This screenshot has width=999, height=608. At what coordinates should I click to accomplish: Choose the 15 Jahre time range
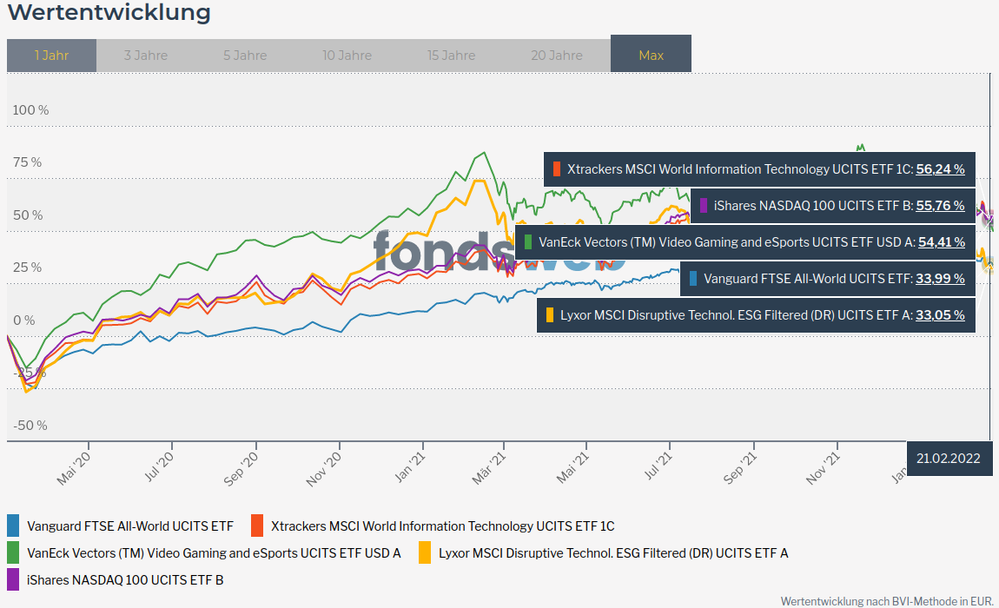[x=451, y=55]
